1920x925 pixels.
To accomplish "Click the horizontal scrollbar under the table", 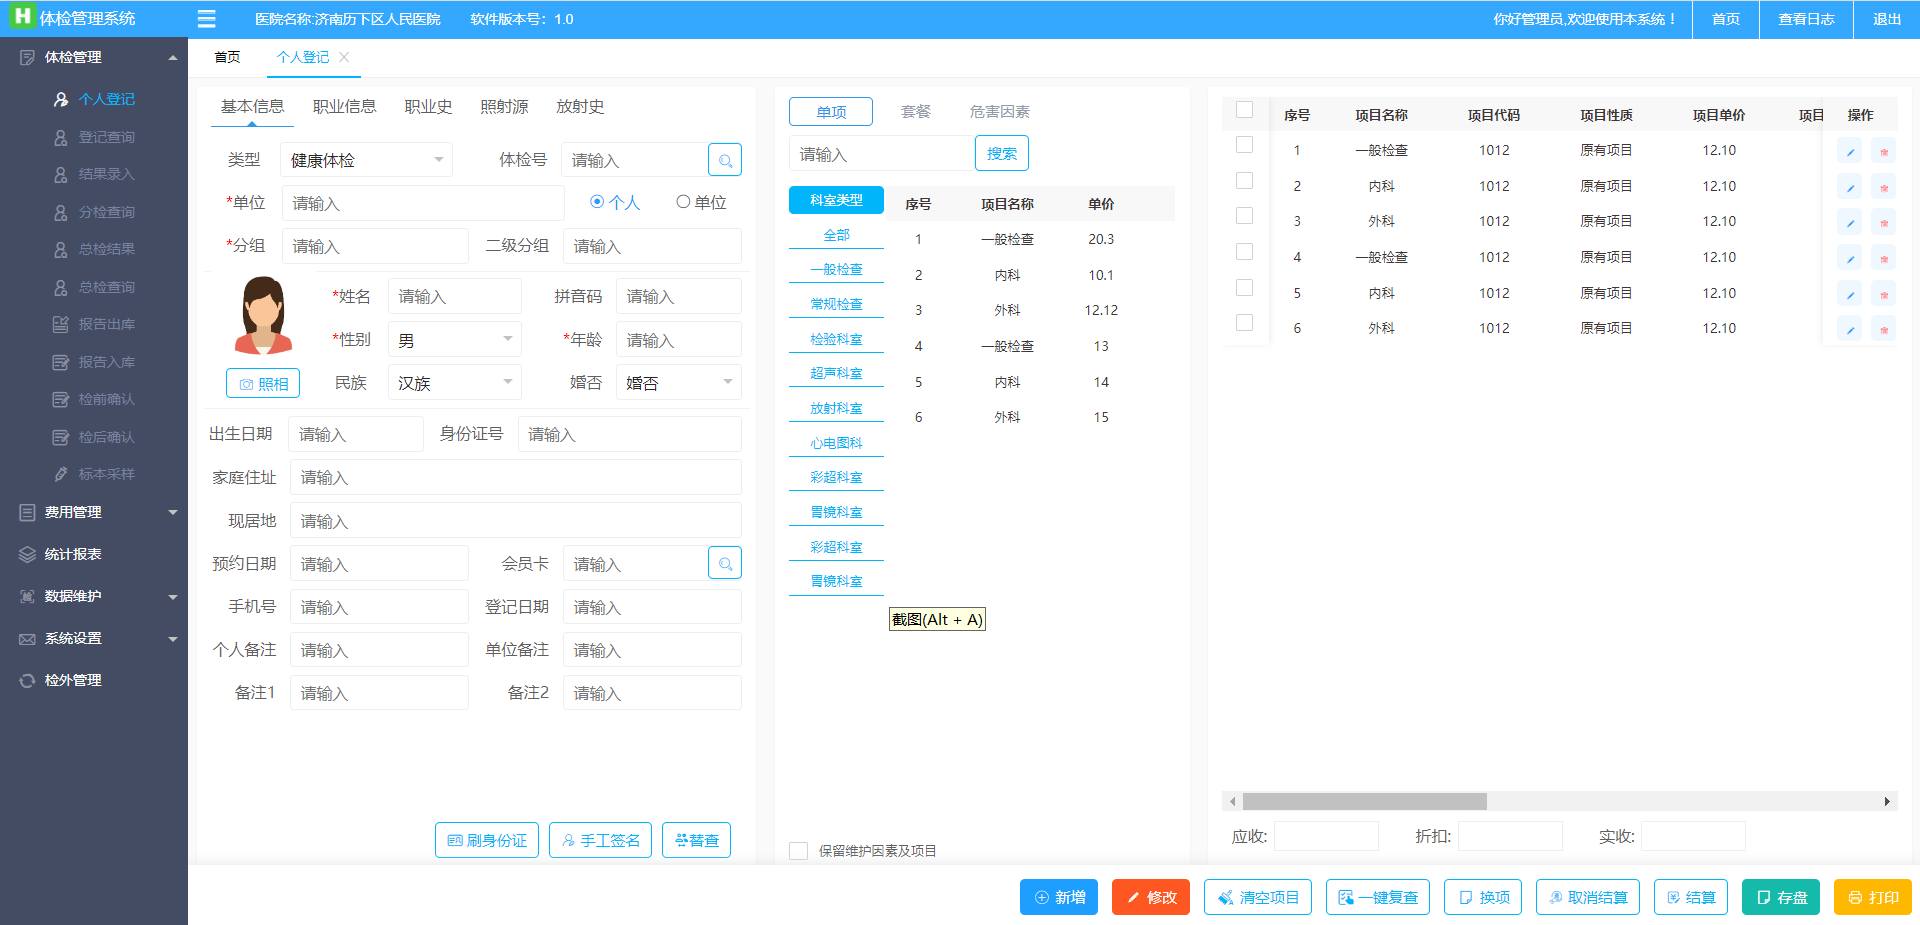I will click(x=1364, y=801).
